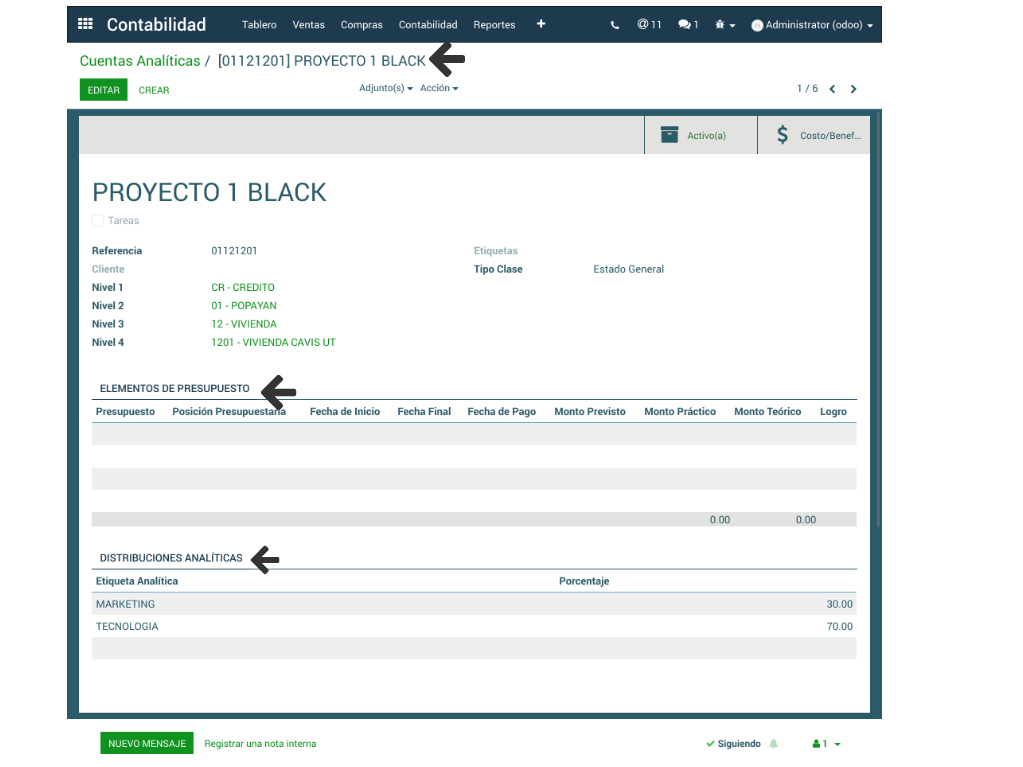Expand the Adjunto(s) dropdown
Screen dimensions: 1023x767
386,88
